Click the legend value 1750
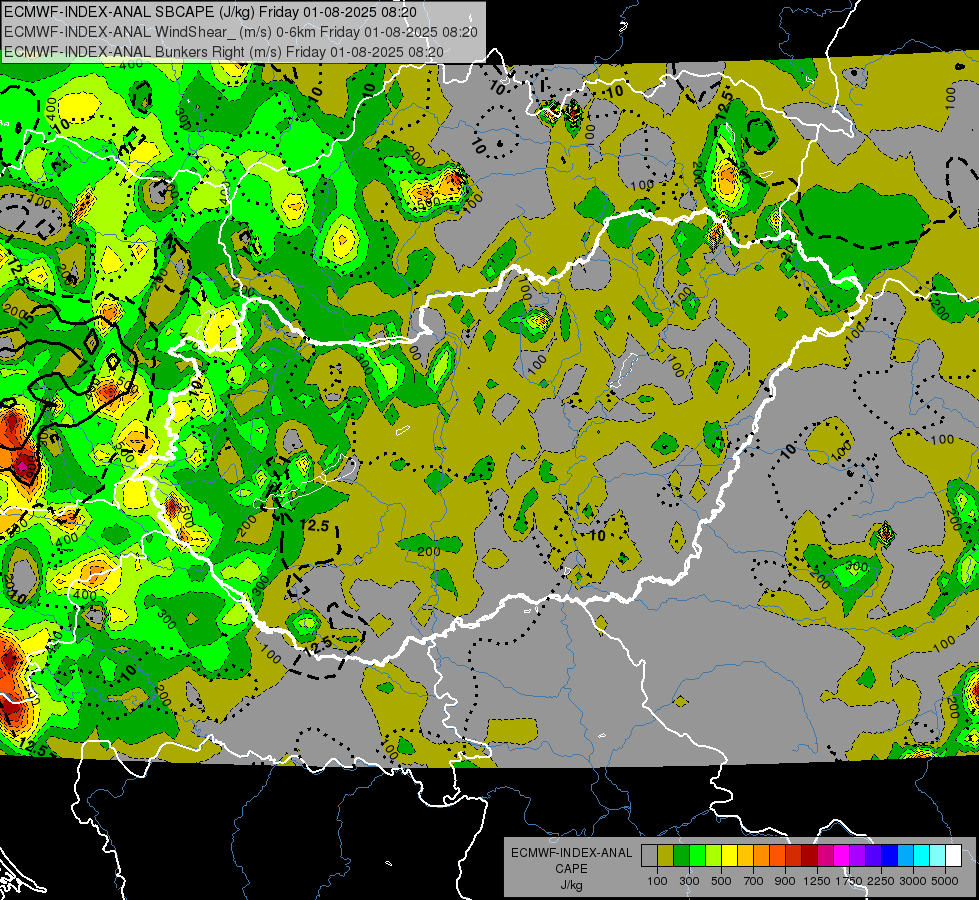The image size is (979, 900). pos(850,881)
